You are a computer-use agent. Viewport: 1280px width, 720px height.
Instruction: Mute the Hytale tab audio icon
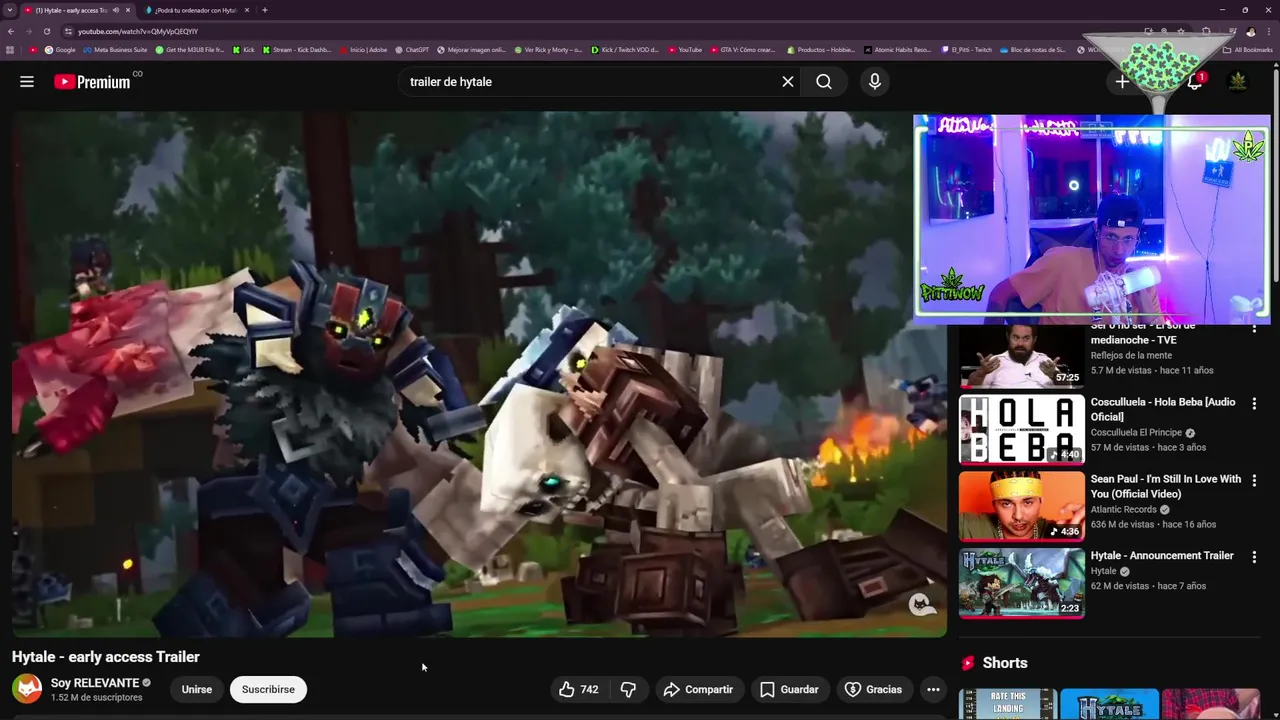(x=115, y=10)
